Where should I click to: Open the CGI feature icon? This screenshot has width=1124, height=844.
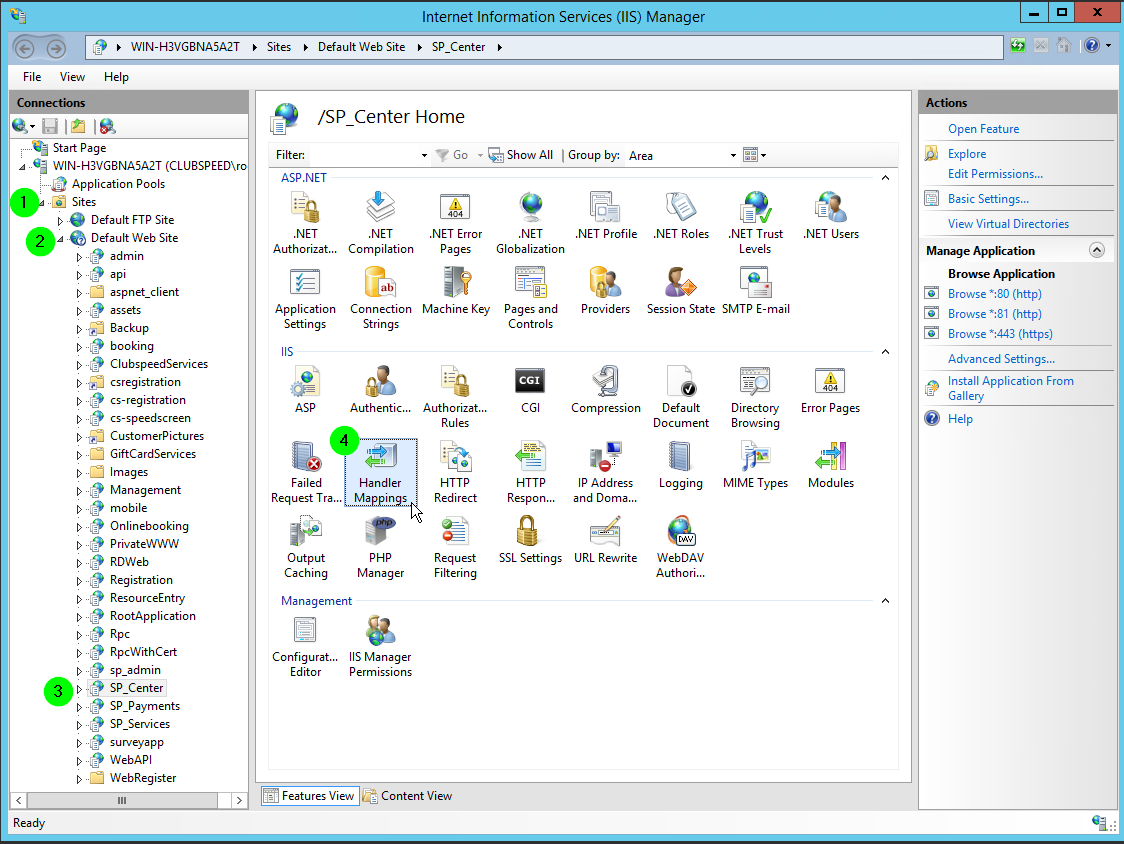pos(530,390)
